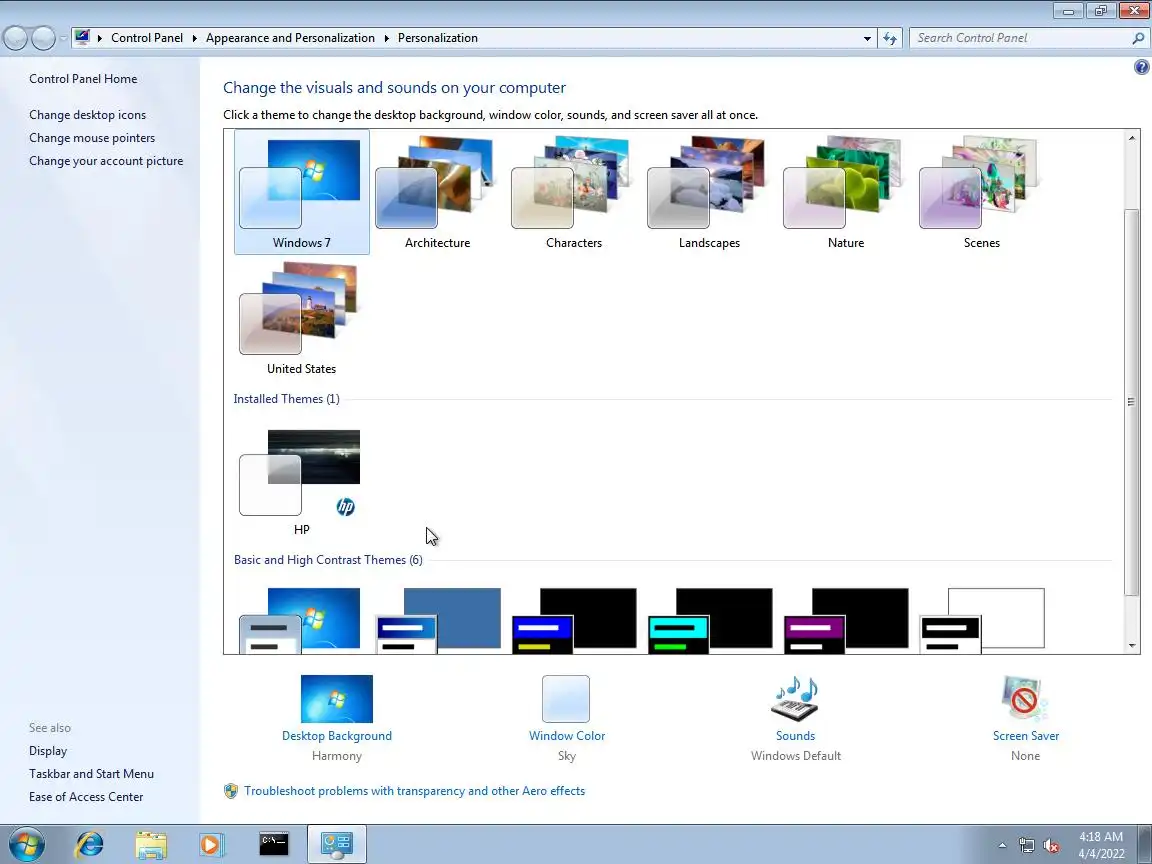The image size is (1152, 864).
Task: Click the Screen Saver link text
Action: [x=1026, y=735]
